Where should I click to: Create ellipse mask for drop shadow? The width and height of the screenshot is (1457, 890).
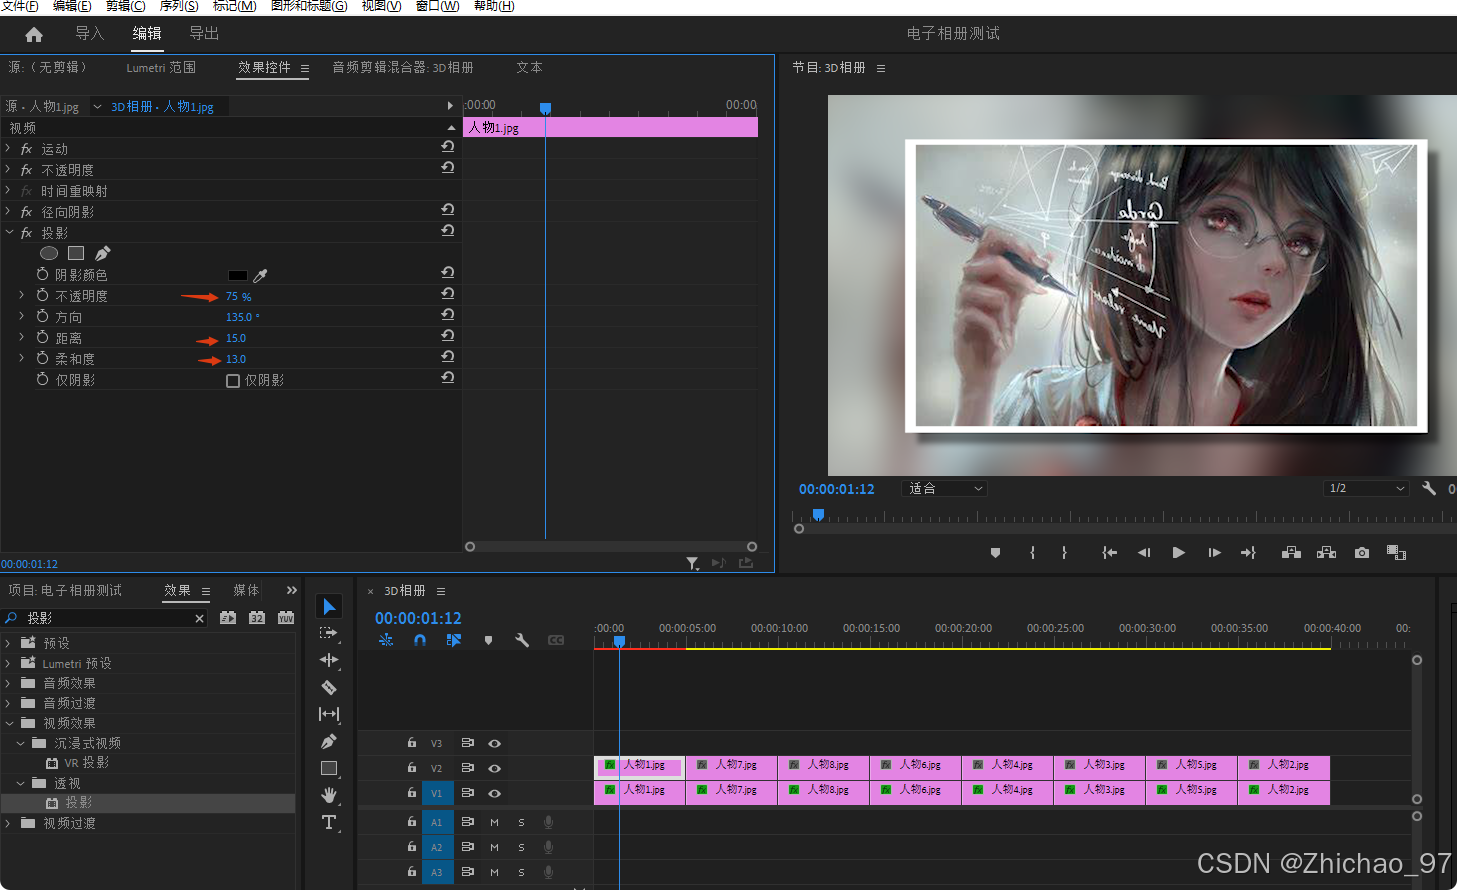tap(49, 253)
